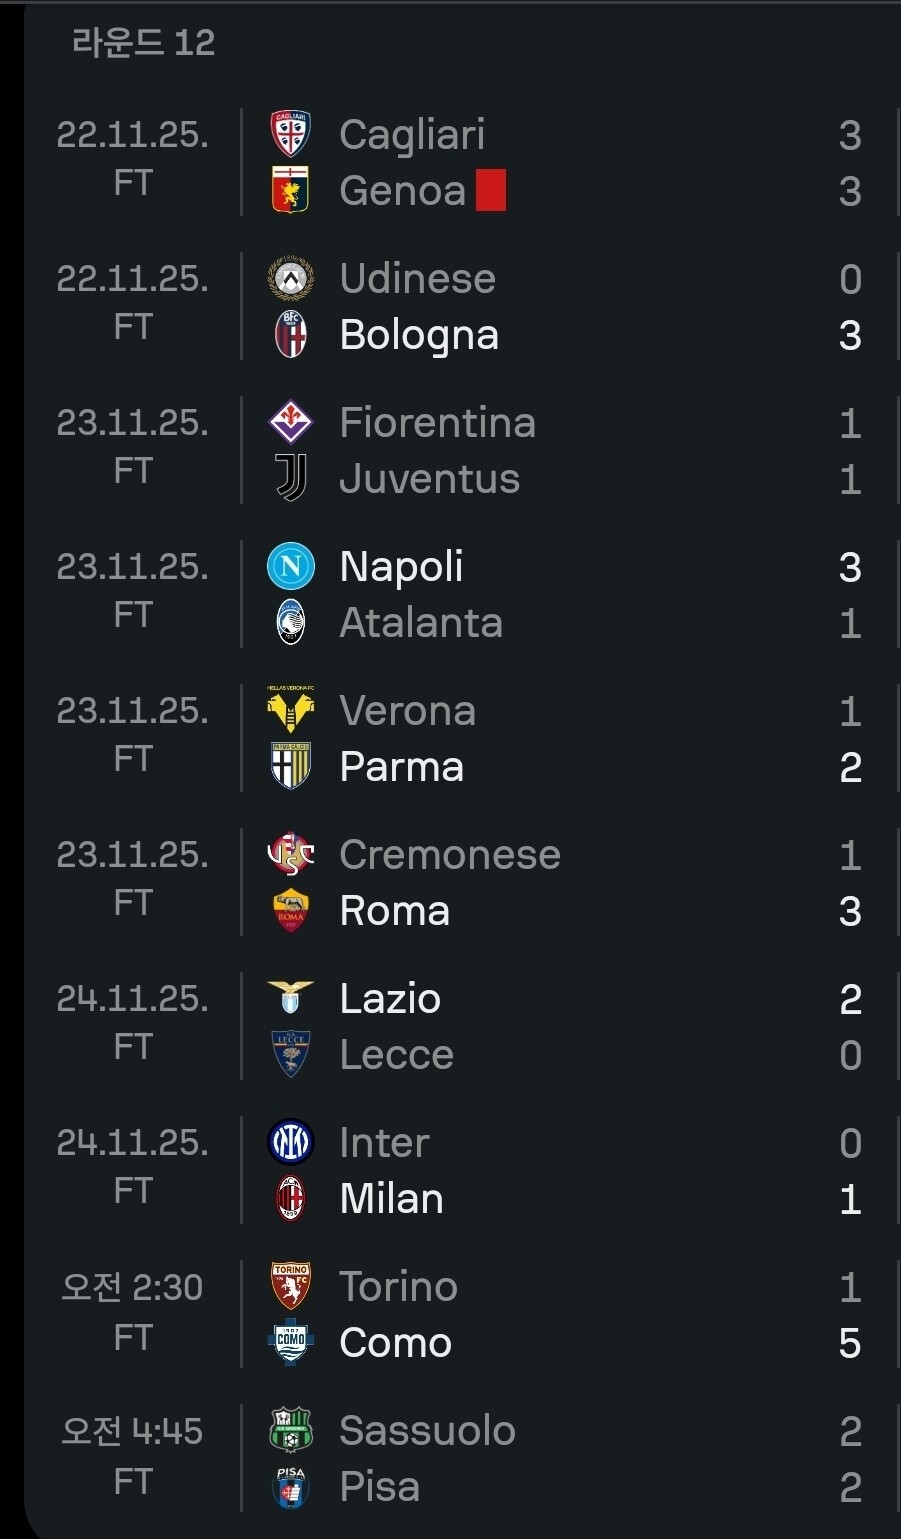
Task: Click the Cremonese team name
Action: pyautogui.click(x=450, y=855)
